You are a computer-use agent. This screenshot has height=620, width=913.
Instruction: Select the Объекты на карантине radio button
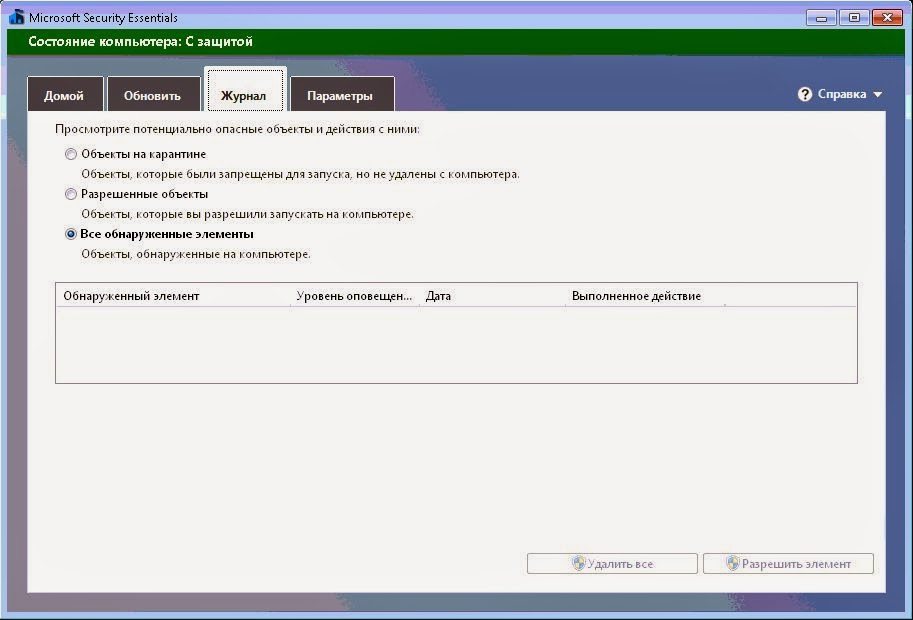(71, 154)
